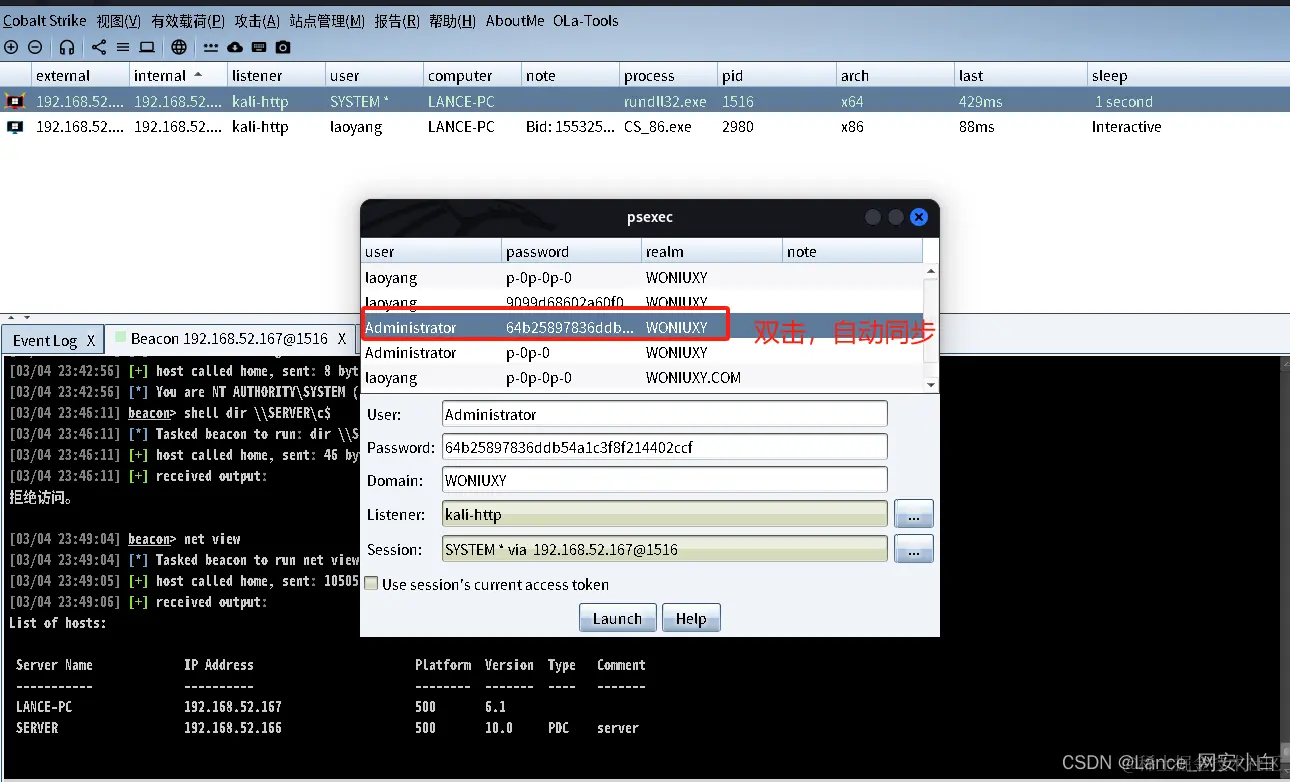Open the 帮助(H) menu
1290x782 pixels.
tap(452, 20)
